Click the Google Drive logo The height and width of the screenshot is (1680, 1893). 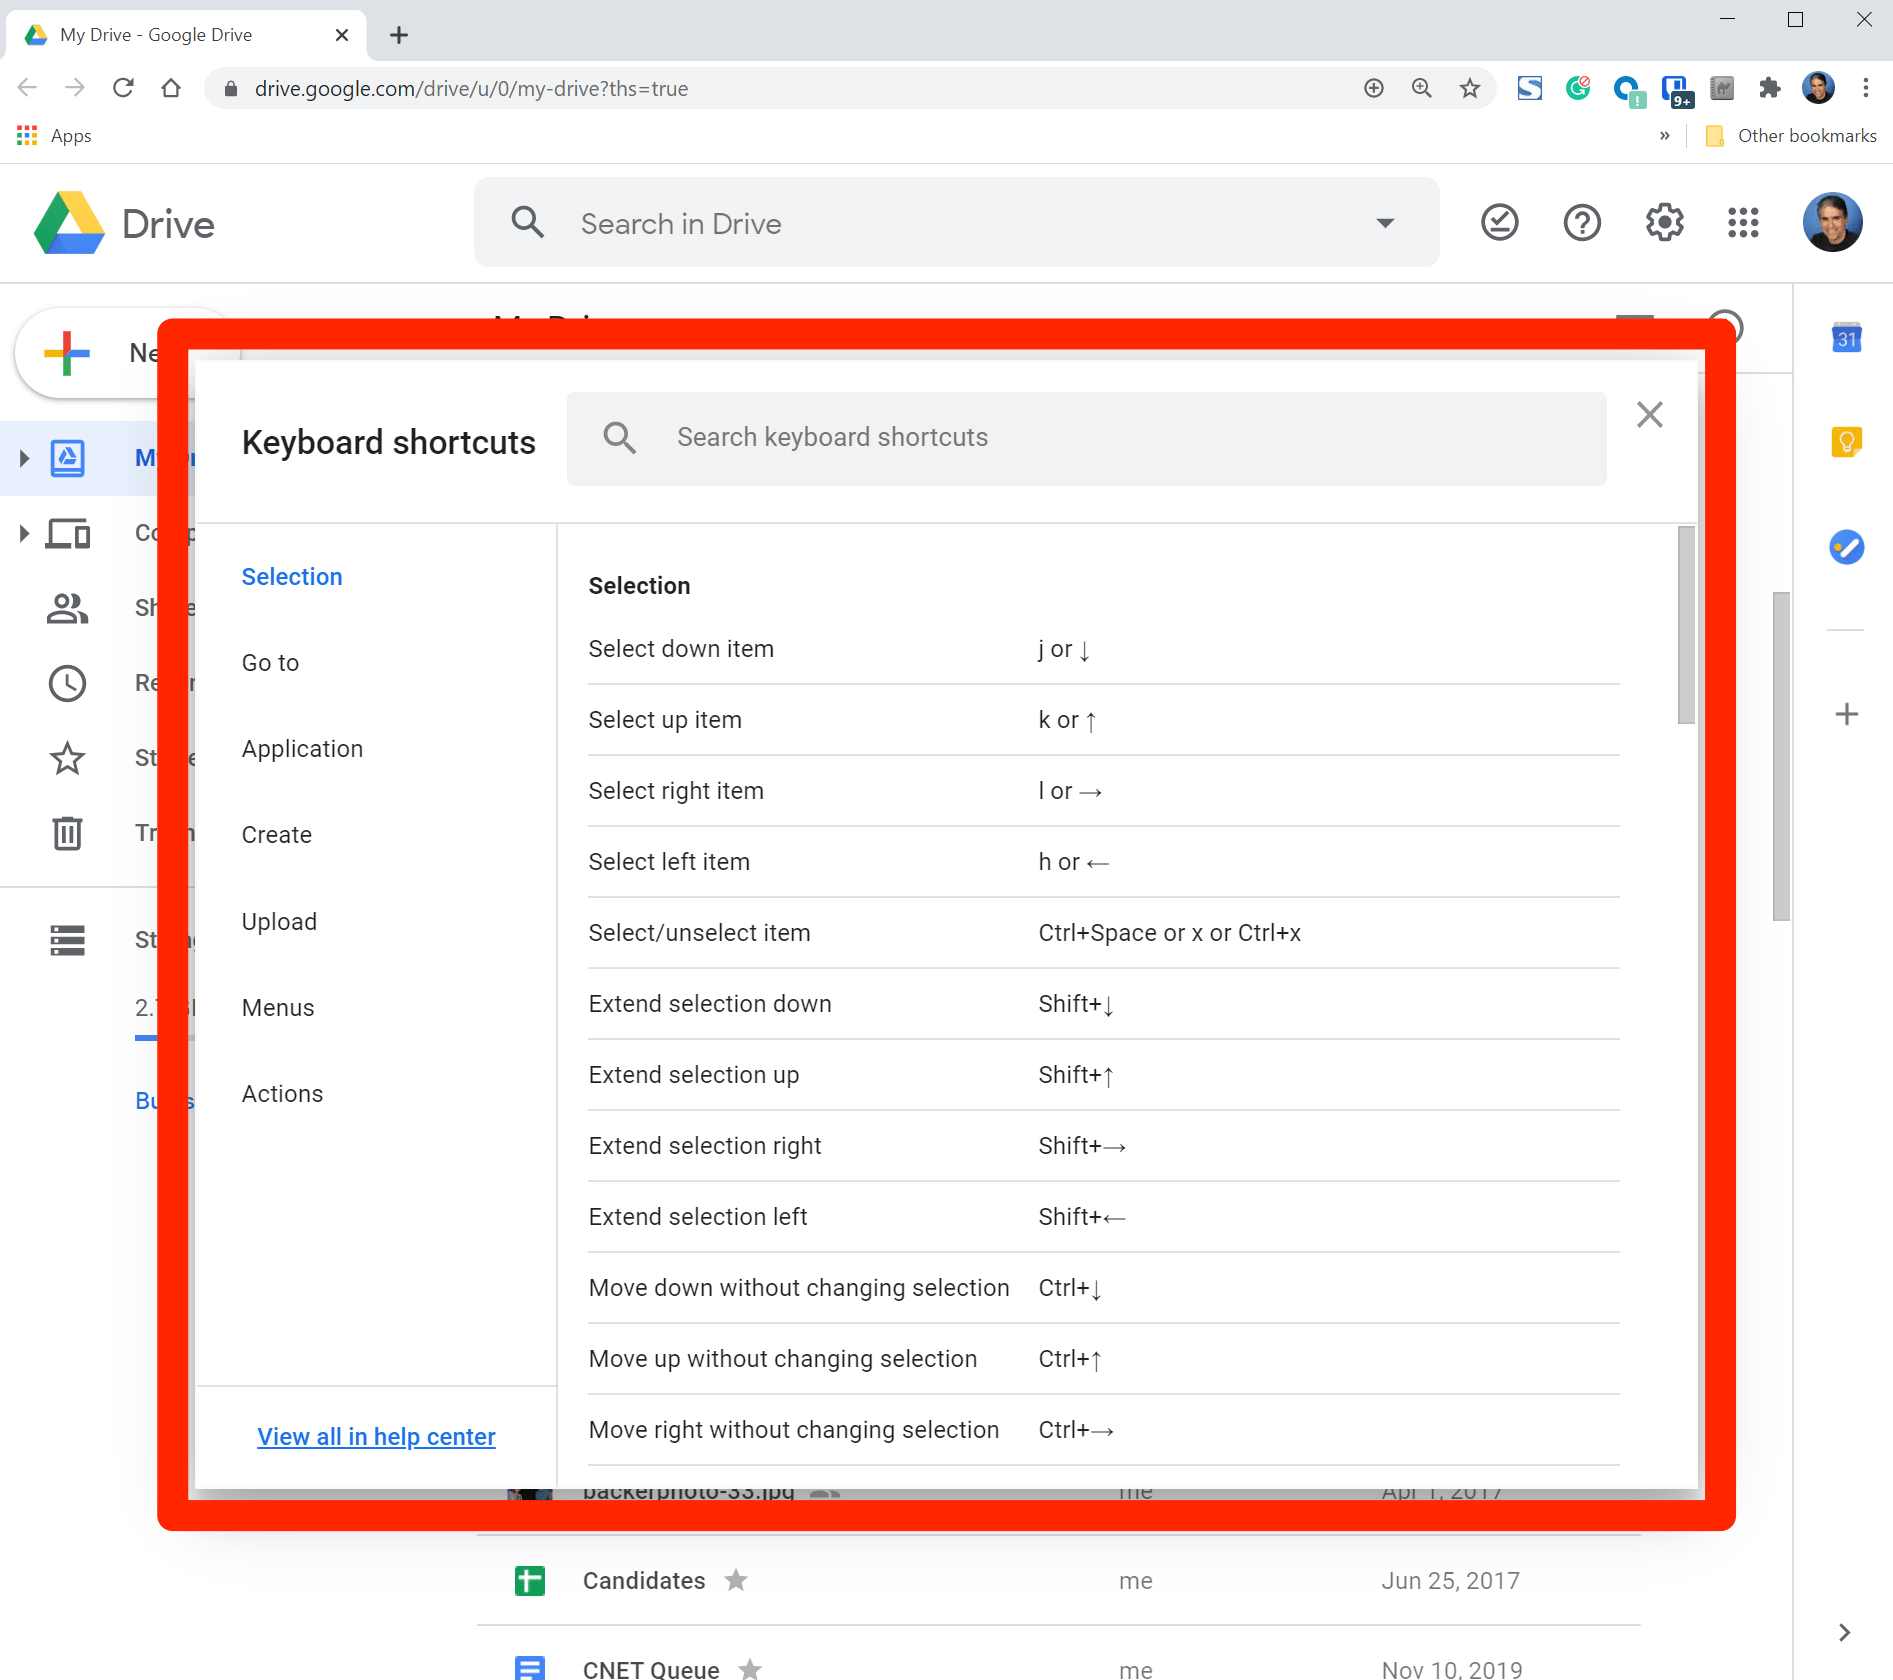[68, 223]
